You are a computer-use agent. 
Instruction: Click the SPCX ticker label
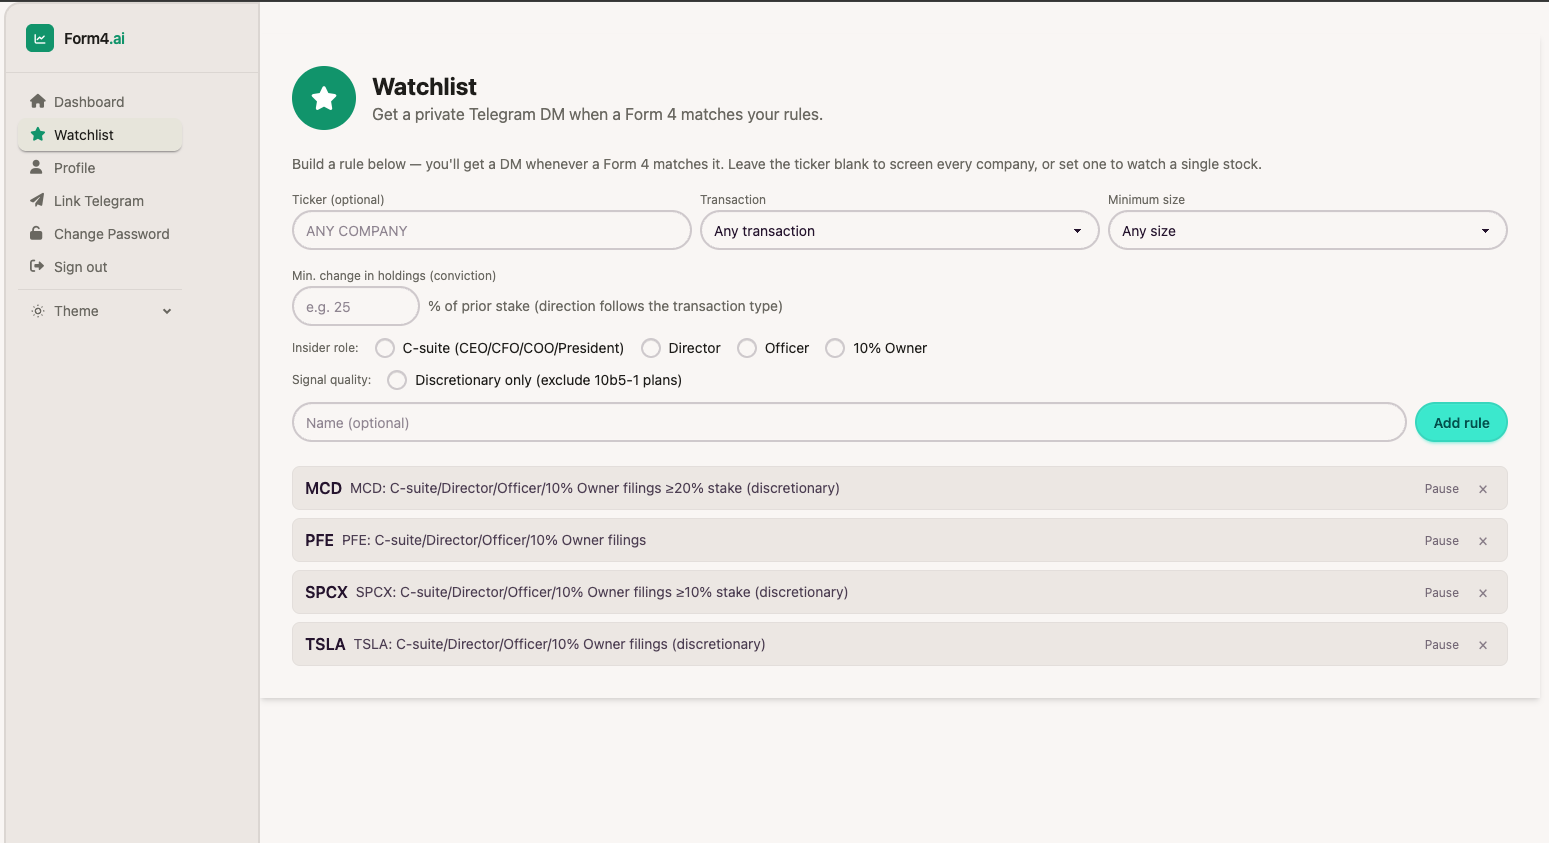pos(326,592)
